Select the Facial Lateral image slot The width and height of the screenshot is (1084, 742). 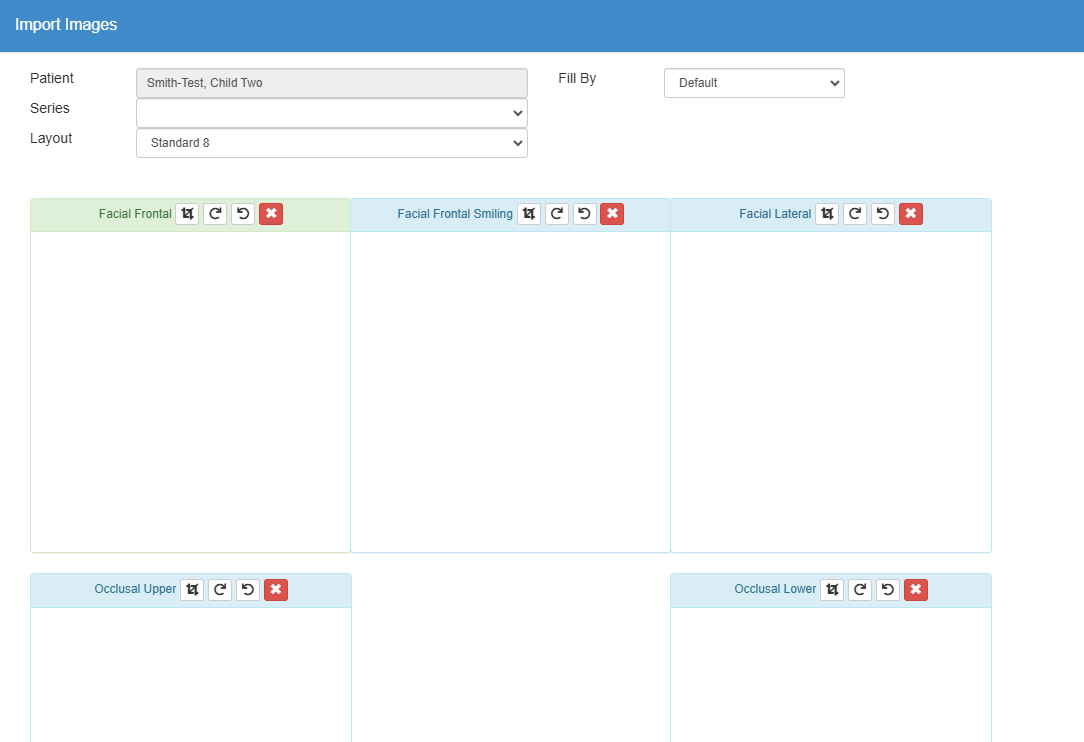pos(831,391)
